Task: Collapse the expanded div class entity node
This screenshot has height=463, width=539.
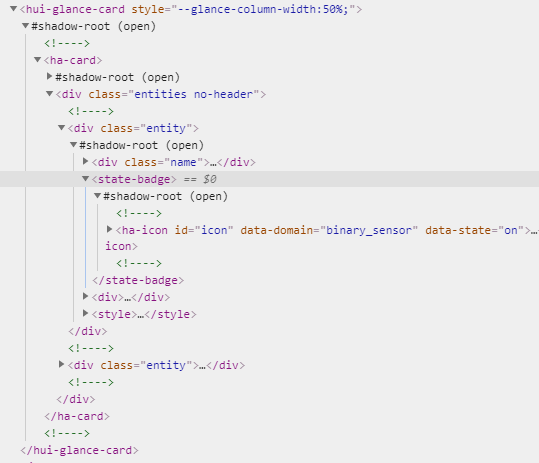Action: click(x=62, y=128)
